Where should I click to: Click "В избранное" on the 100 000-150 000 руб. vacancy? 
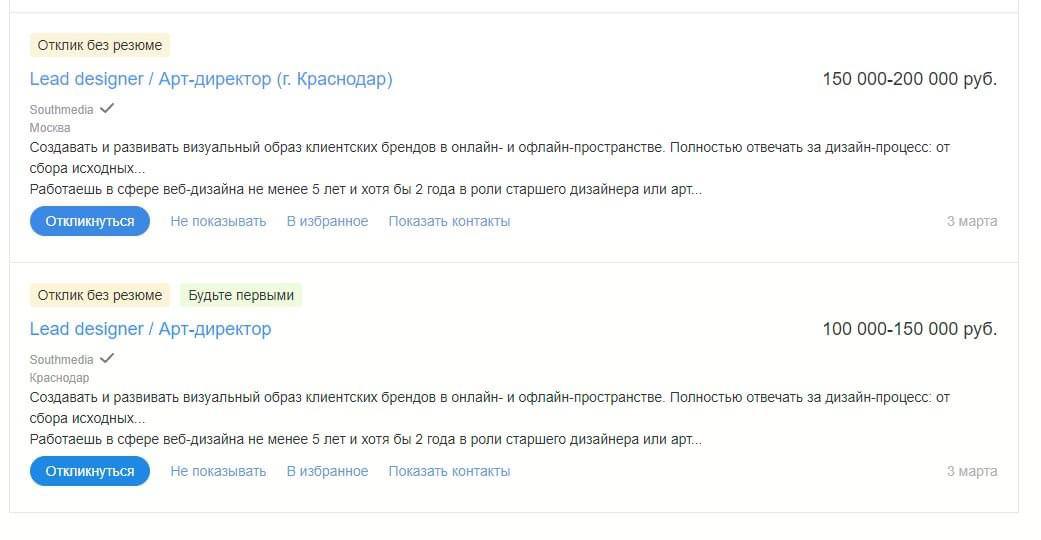point(327,471)
